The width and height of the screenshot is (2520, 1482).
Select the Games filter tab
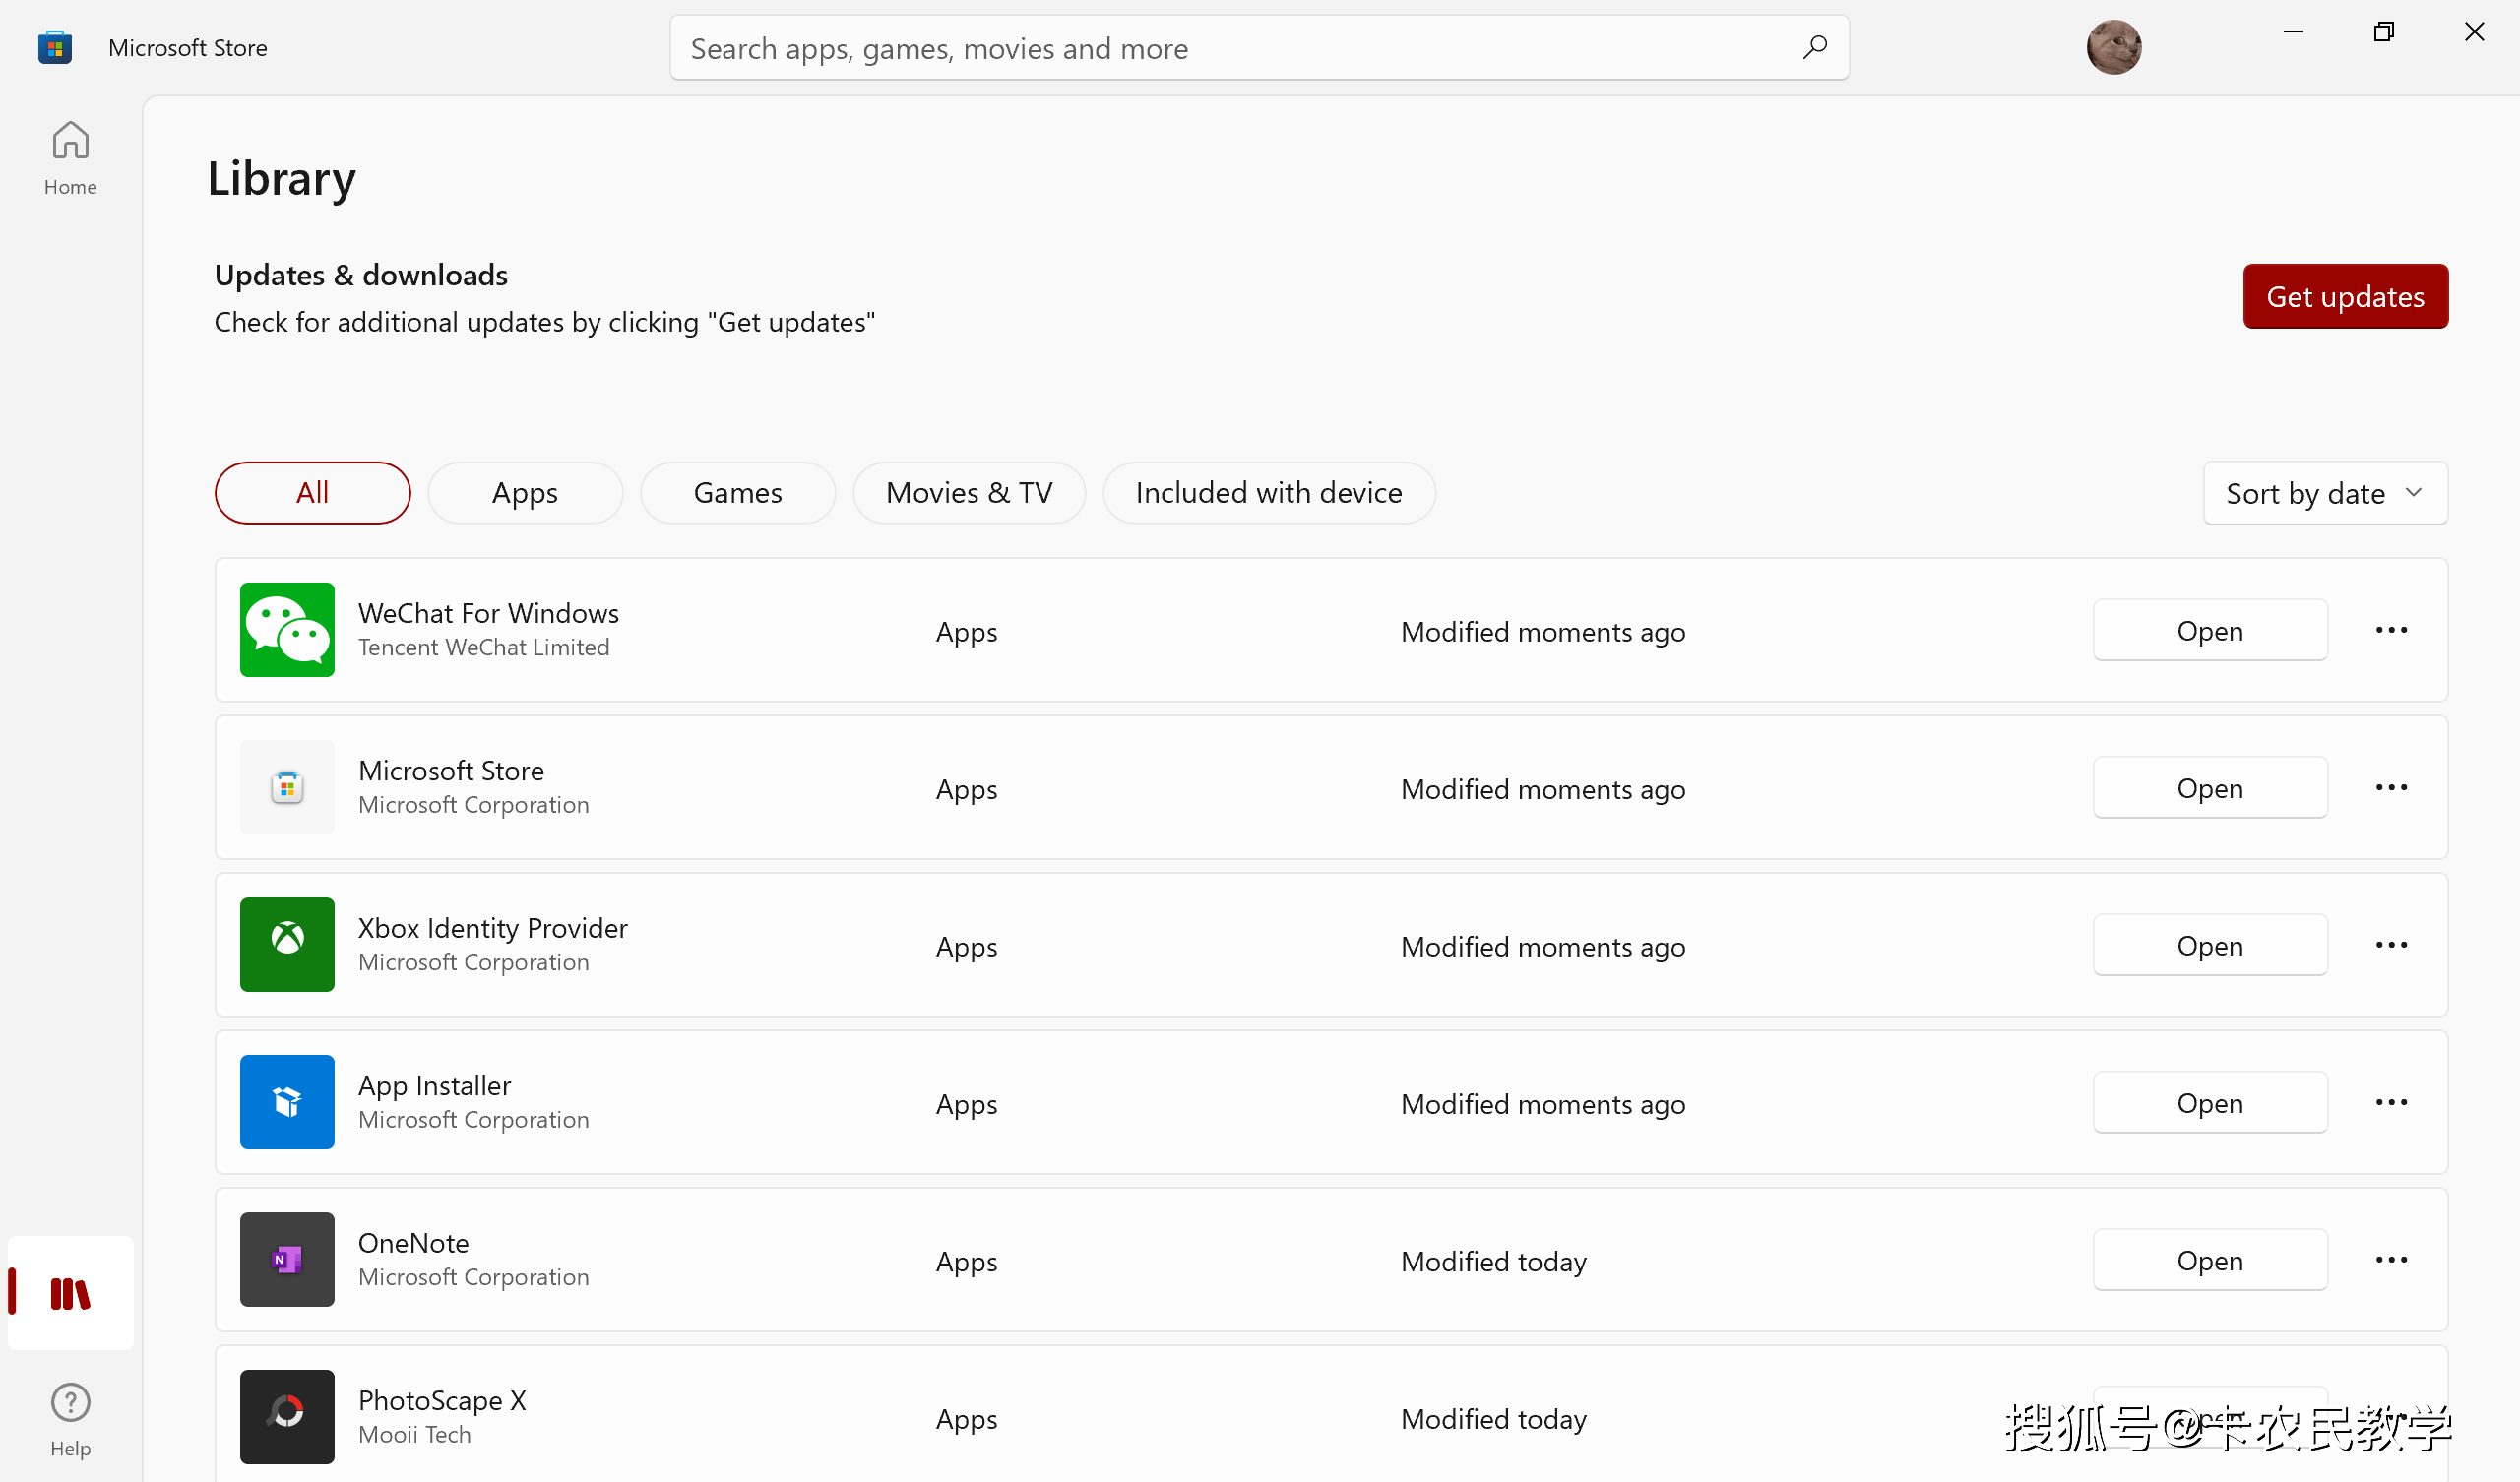738,493
